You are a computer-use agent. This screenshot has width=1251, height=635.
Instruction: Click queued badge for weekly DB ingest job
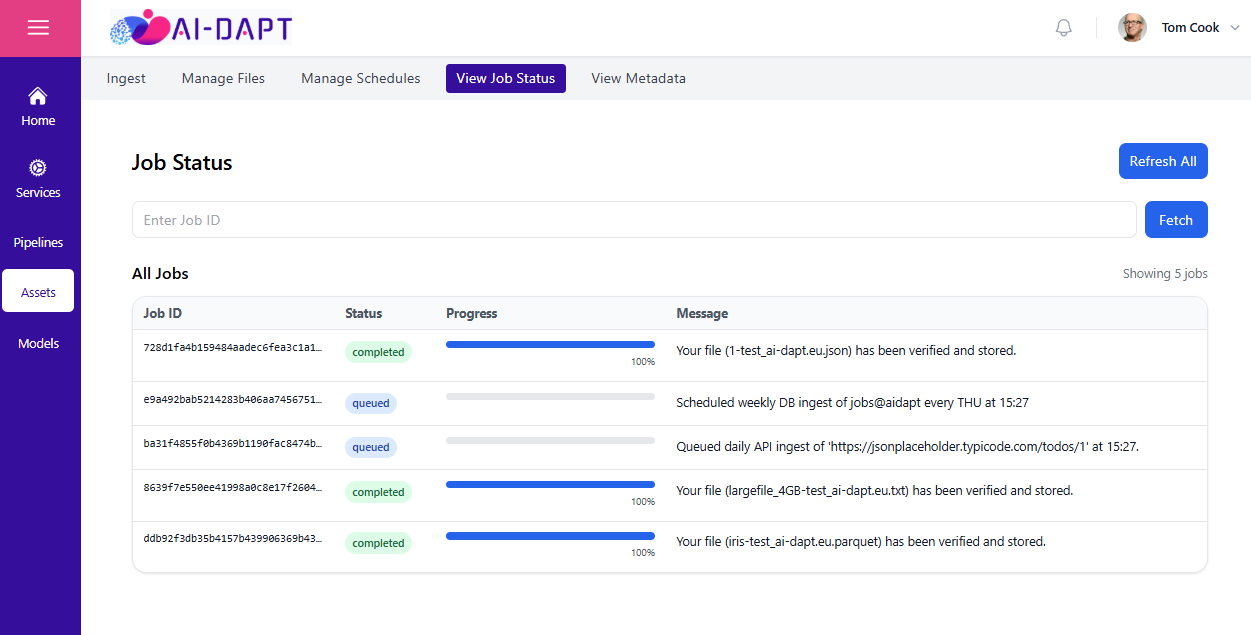click(x=371, y=403)
